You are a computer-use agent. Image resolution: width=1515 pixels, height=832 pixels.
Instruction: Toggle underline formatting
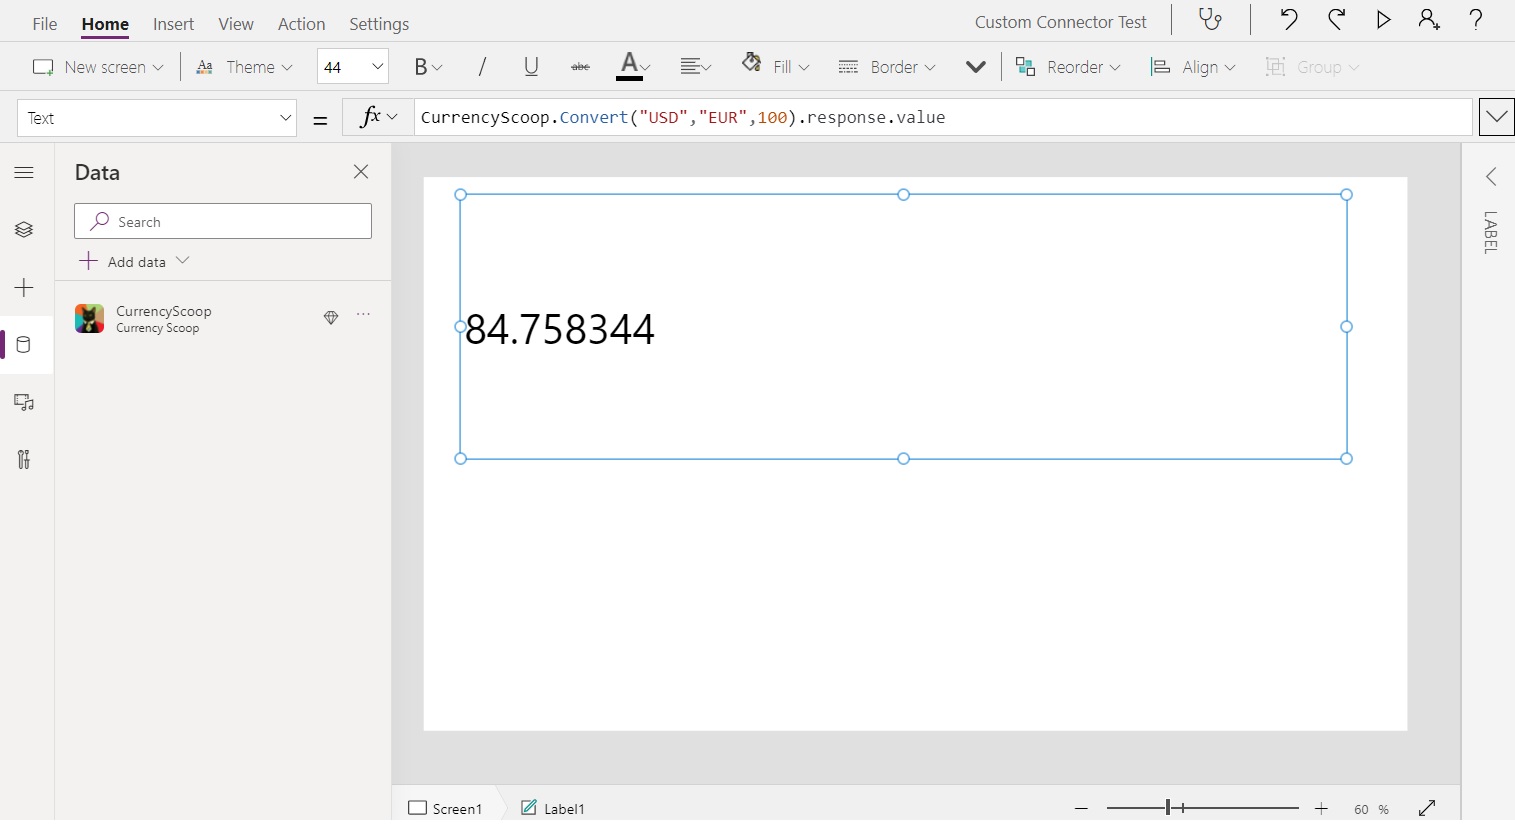(530, 66)
